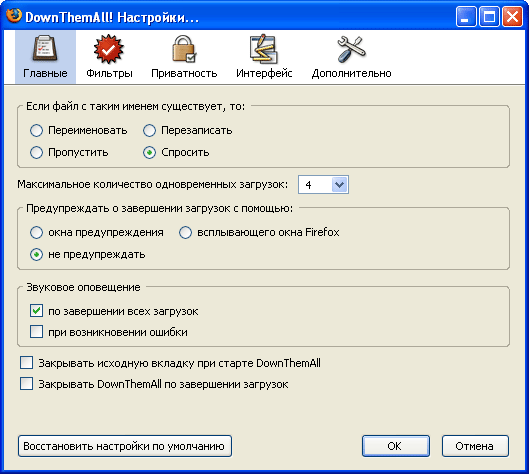Open the Главные clipboard icon pane
This screenshot has height=474, width=529.
click(x=45, y=48)
